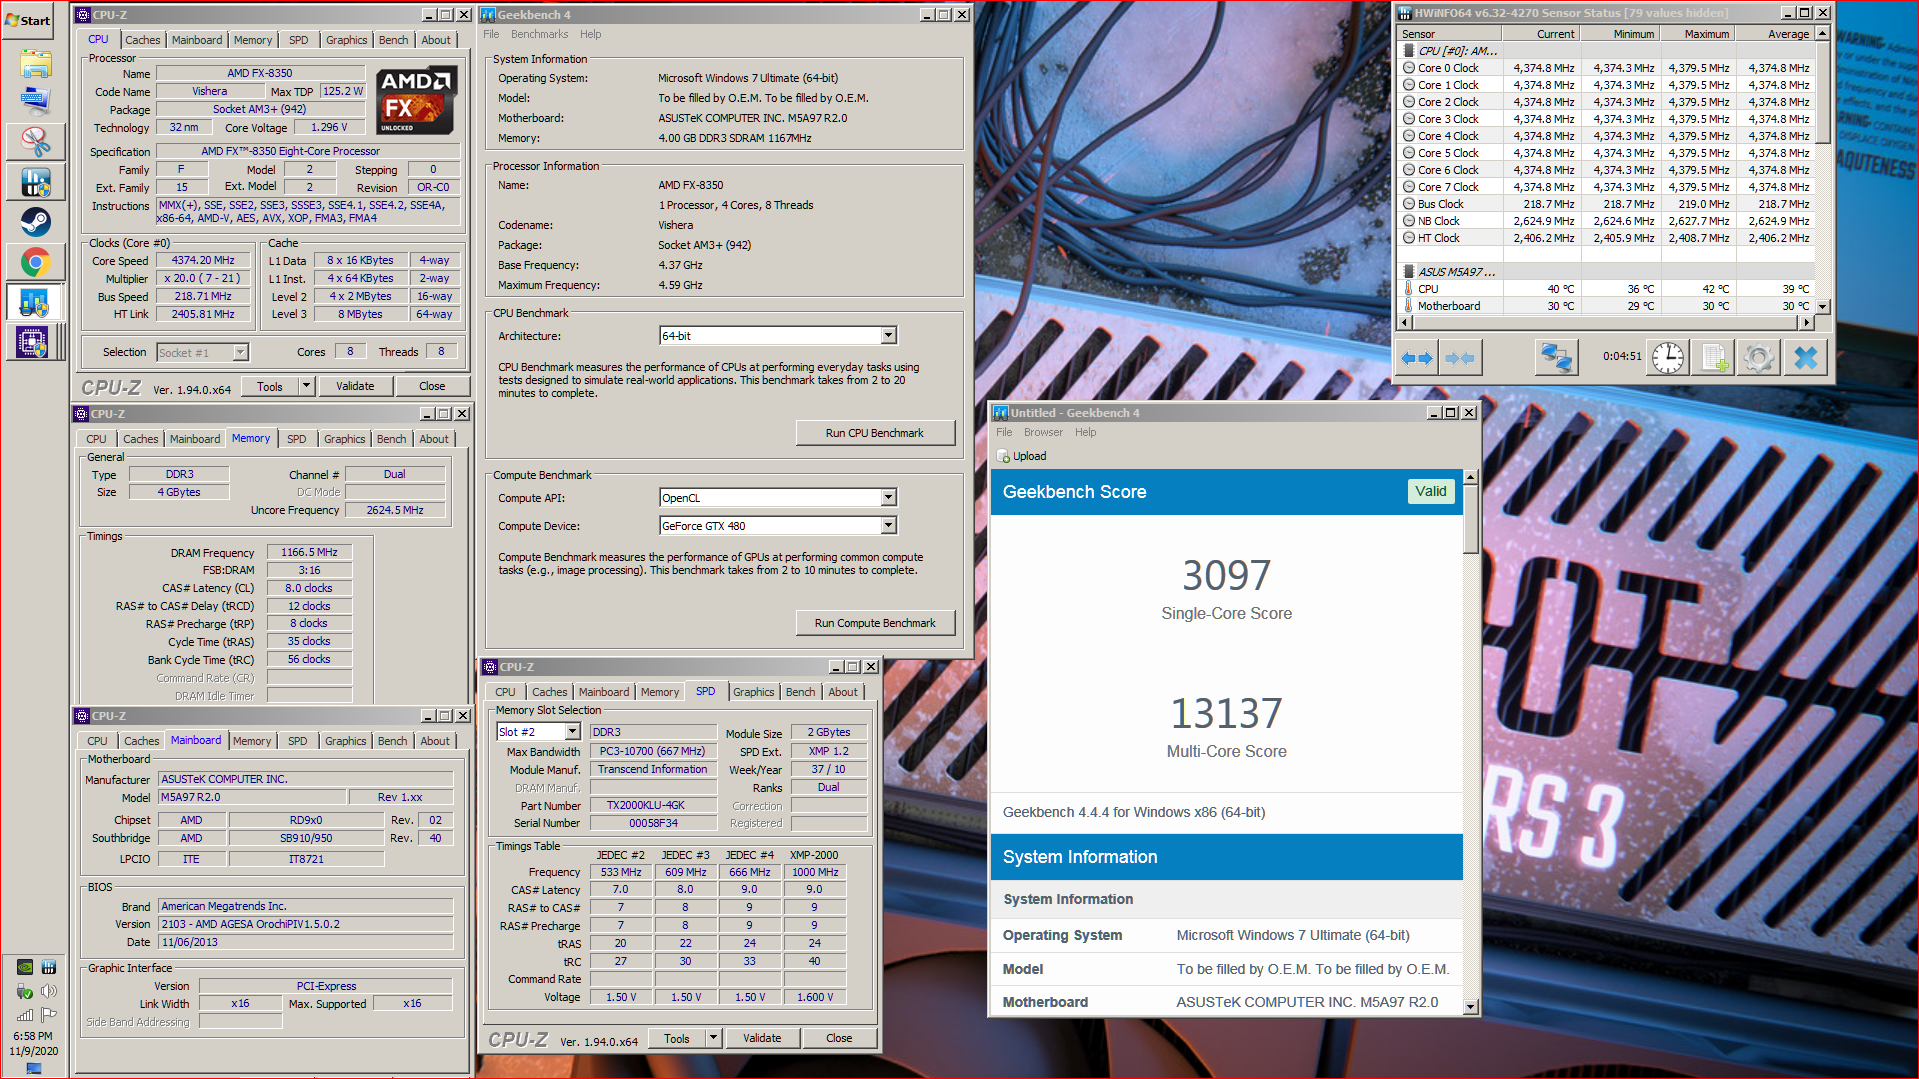Open Windows Explorer from the taskbar
The width and height of the screenshot is (1919, 1079).
35,63
